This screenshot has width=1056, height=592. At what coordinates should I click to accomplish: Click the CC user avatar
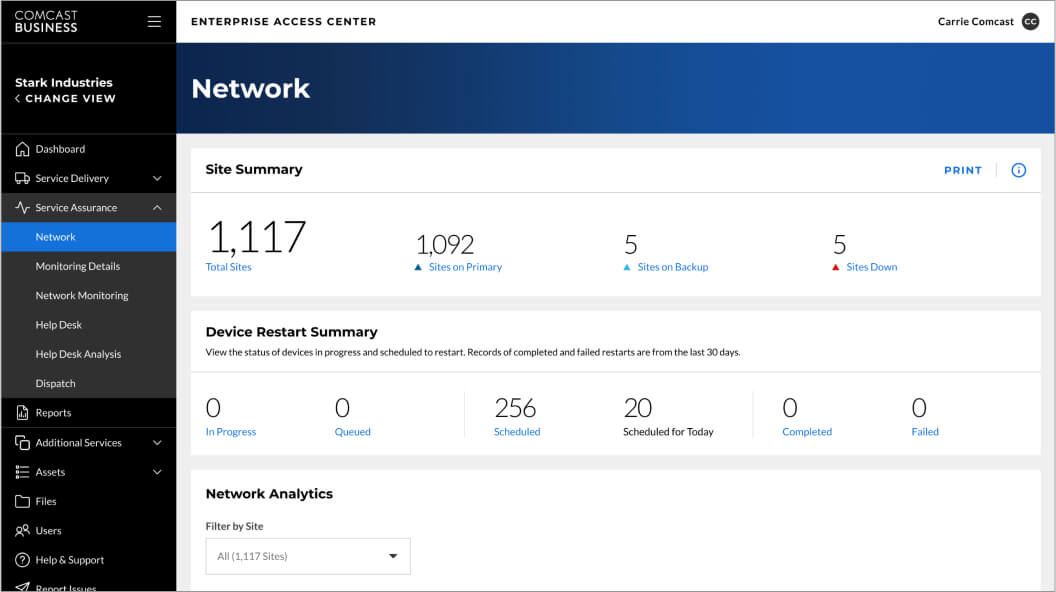(1030, 21)
